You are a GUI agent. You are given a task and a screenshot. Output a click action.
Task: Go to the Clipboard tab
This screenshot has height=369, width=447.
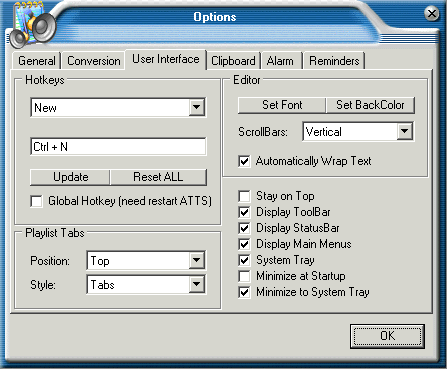click(233, 61)
